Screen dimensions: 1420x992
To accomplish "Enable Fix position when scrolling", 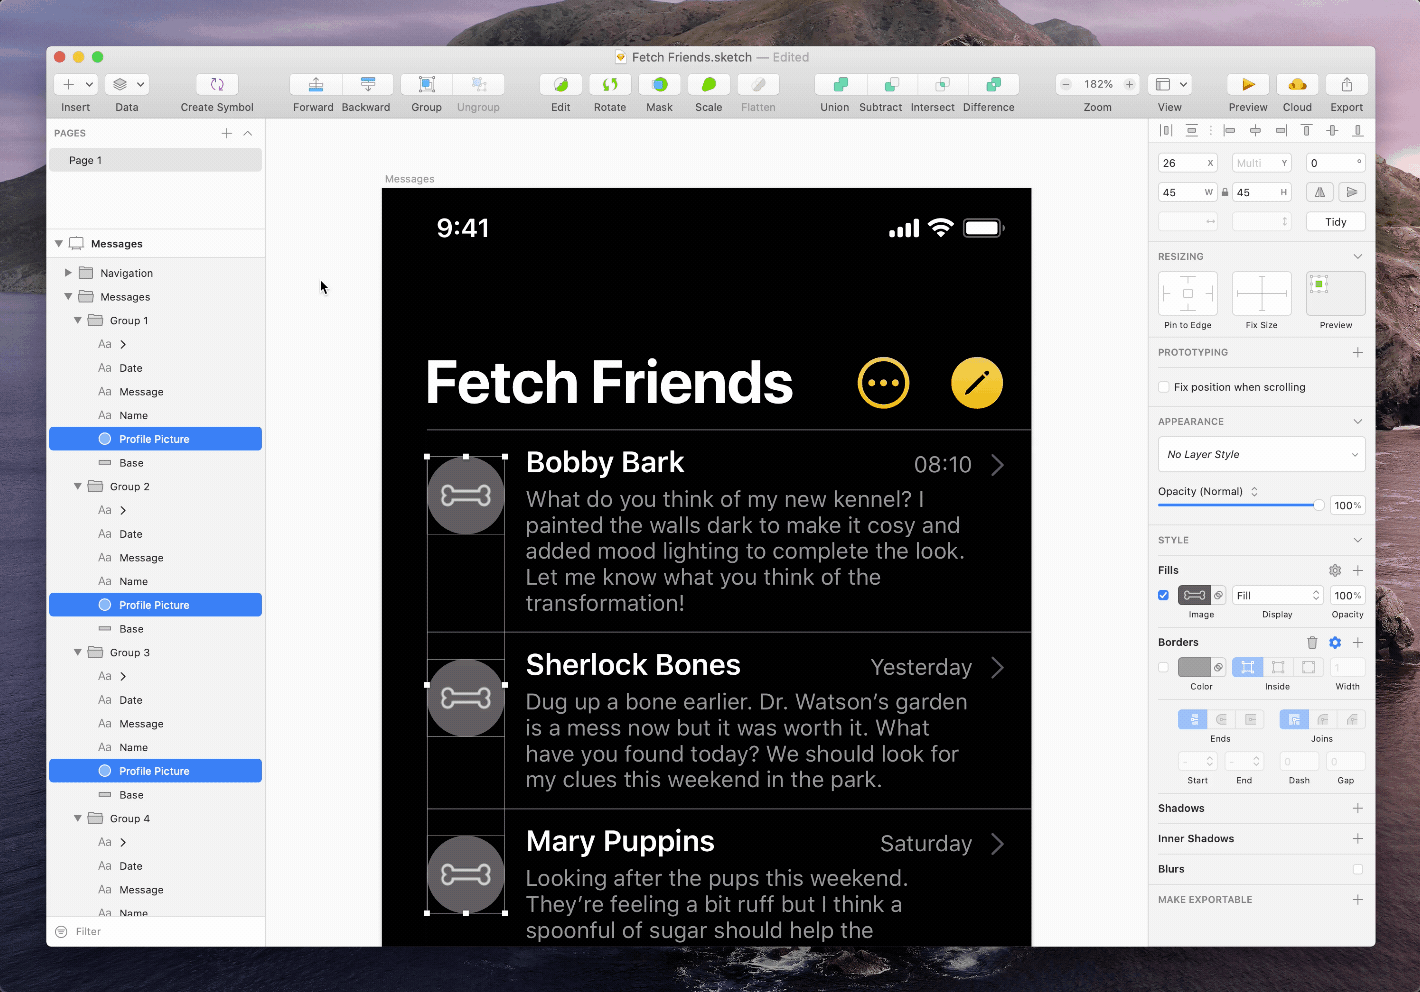I will [1164, 387].
